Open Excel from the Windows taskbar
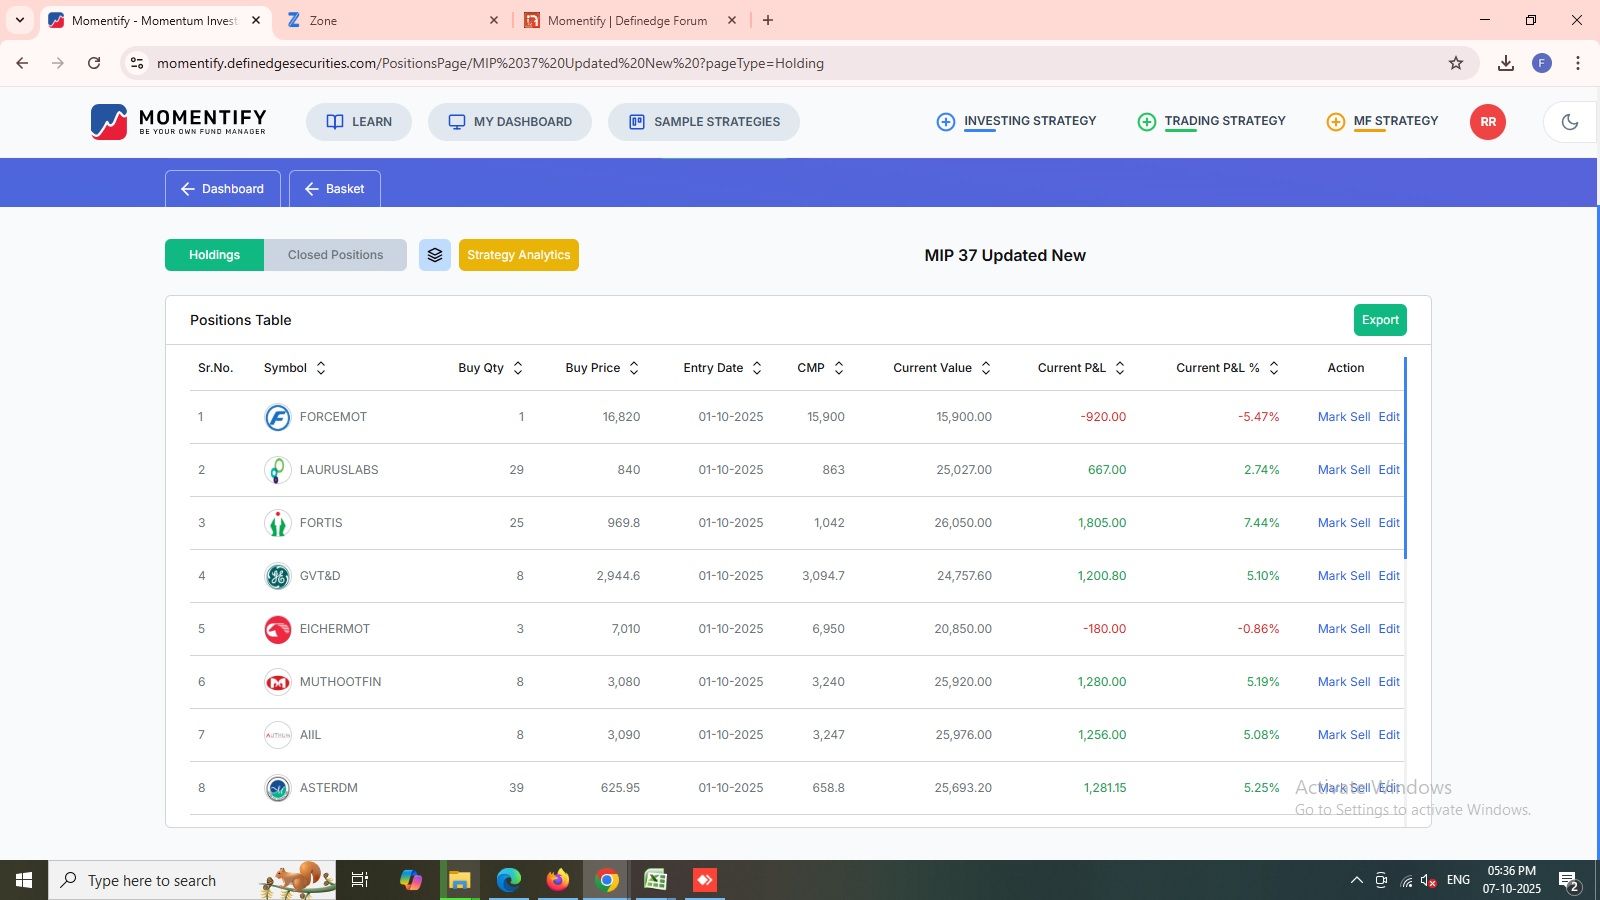This screenshot has height=900, width=1600. click(655, 880)
